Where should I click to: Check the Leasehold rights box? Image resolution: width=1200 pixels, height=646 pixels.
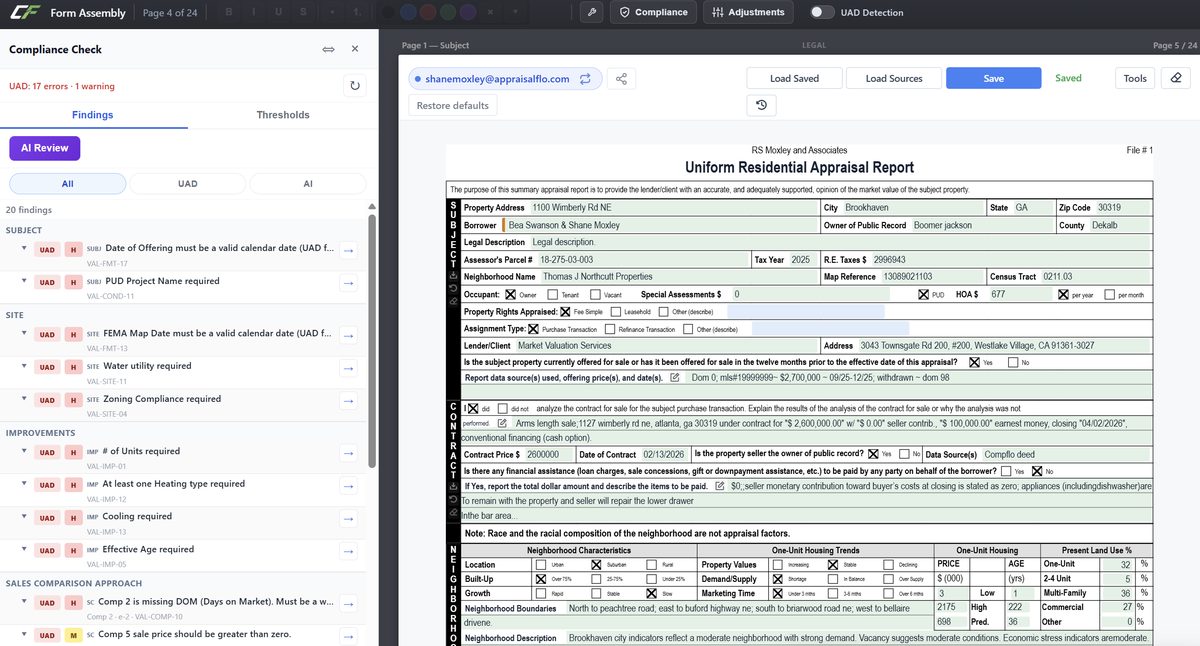pyautogui.click(x=615, y=312)
